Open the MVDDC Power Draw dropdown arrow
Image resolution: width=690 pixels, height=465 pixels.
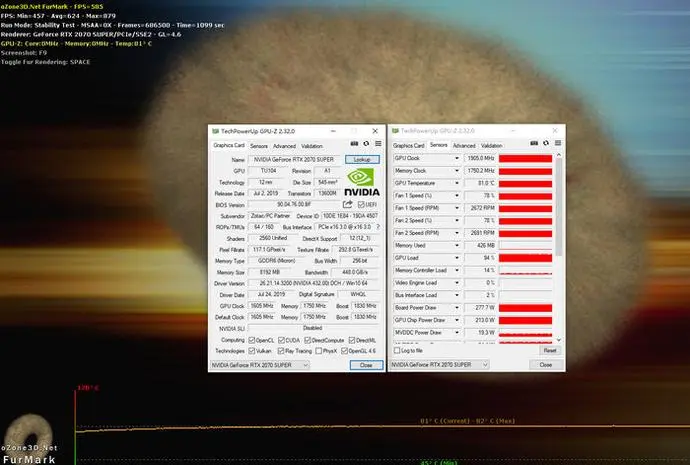pos(456,333)
